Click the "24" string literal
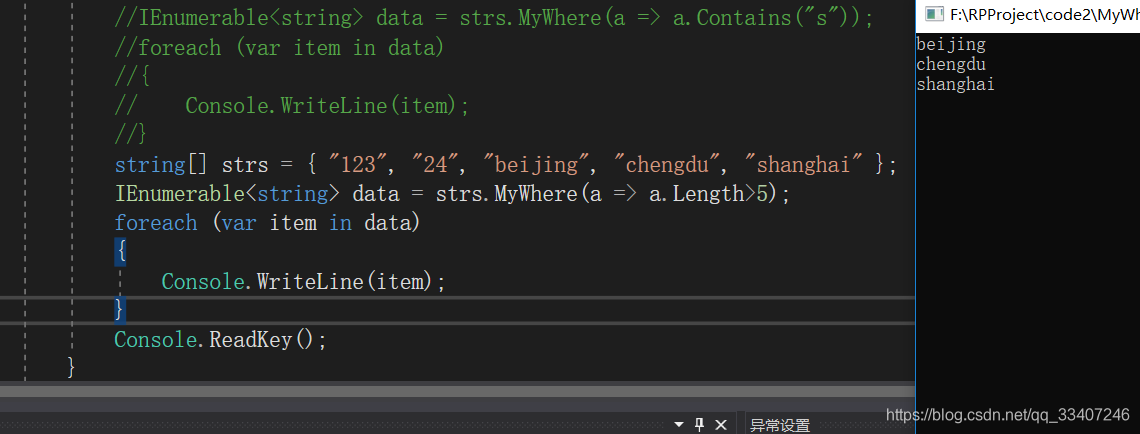Viewport: 1140px width, 434px height. pos(434,165)
